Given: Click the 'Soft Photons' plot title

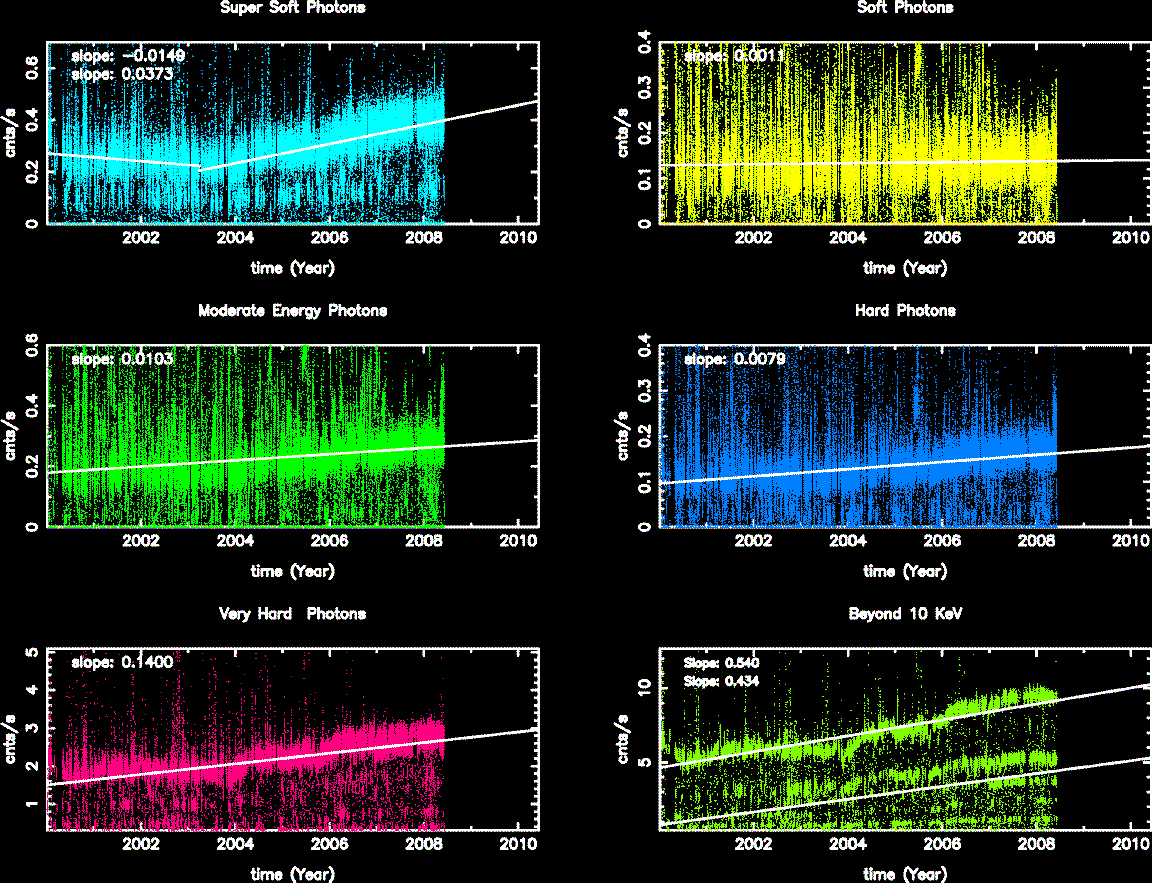Looking at the screenshot, I should [x=905, y=8].
